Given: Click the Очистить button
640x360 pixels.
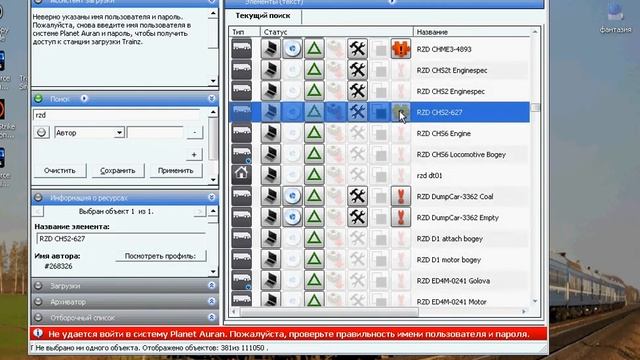Looking at the screenshot, I should tap(60, 171).
